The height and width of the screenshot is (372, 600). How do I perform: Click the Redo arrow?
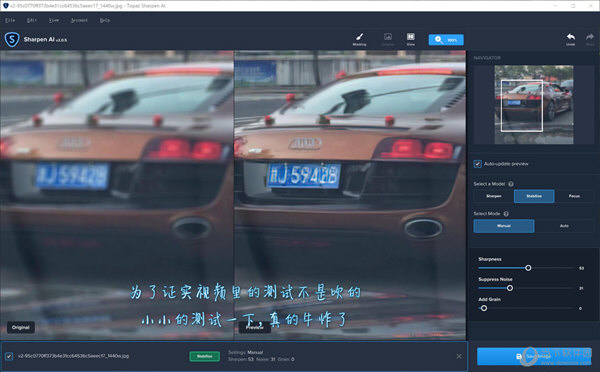590,39
